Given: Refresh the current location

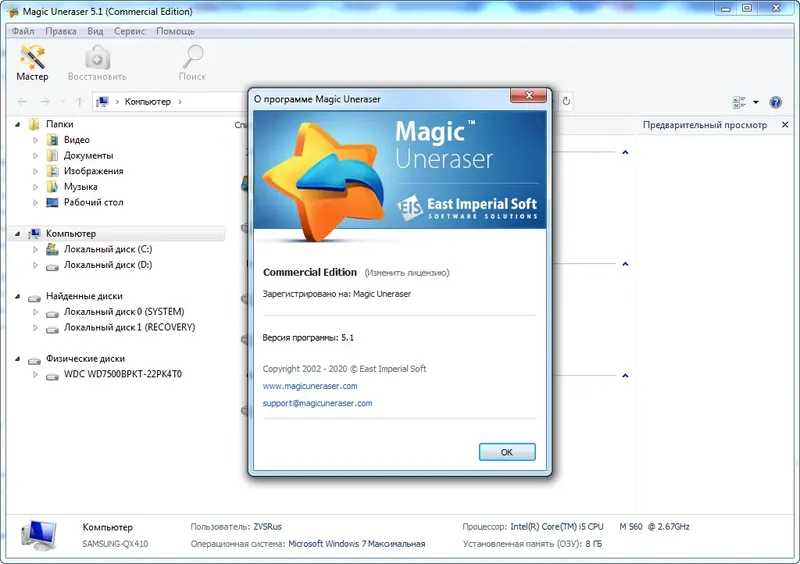Looking at the screenshot, I should [x=566, y=101].
